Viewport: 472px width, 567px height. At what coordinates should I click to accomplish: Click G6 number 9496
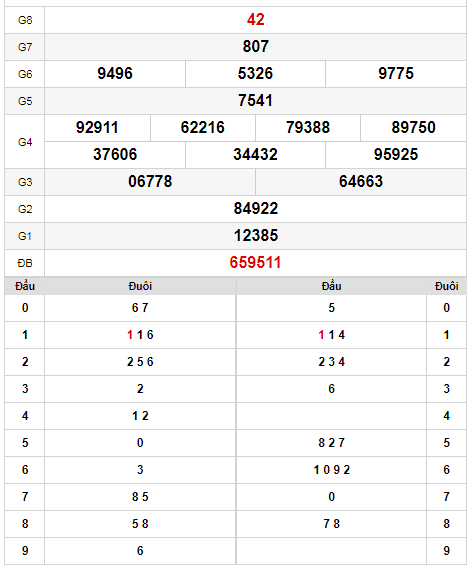[115, 73]
